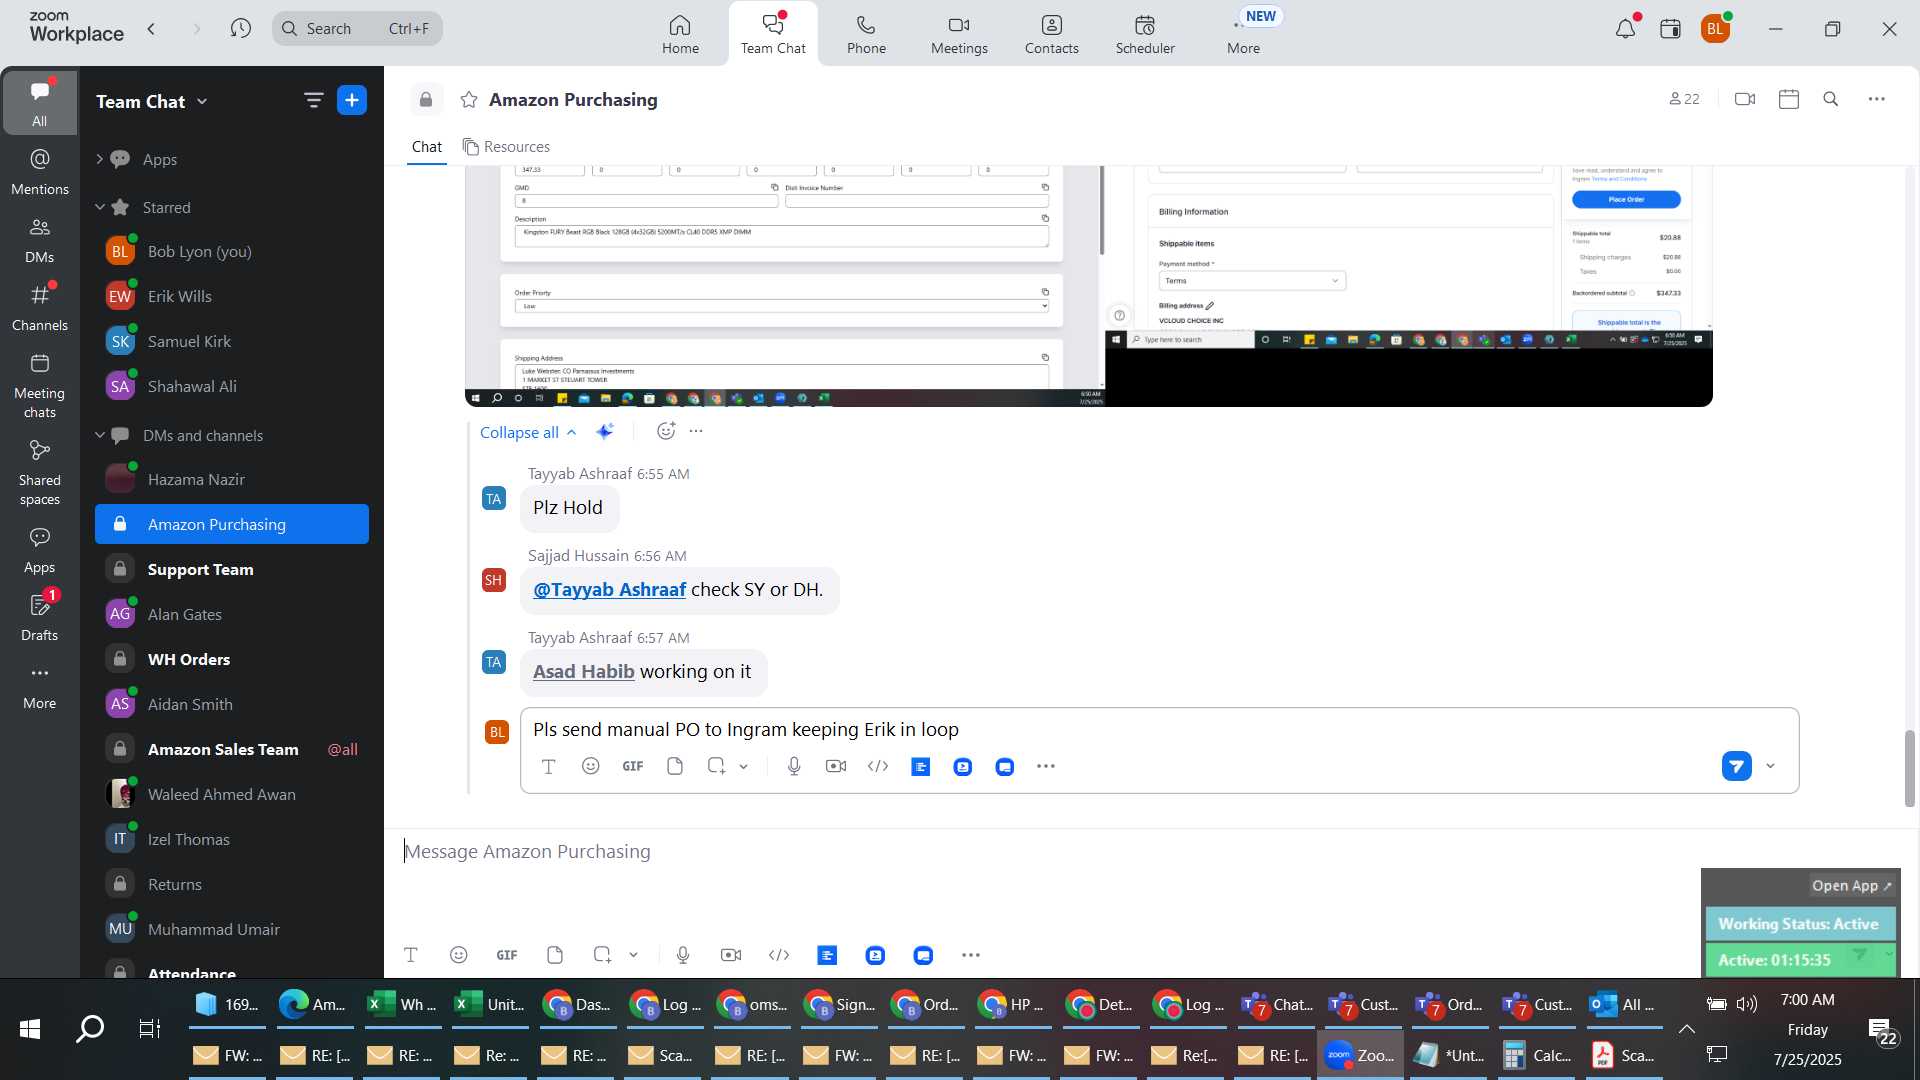Open the channel more options ellipsis
The width and height of the screenshot is (1920, 1080).
(1877, 99)
